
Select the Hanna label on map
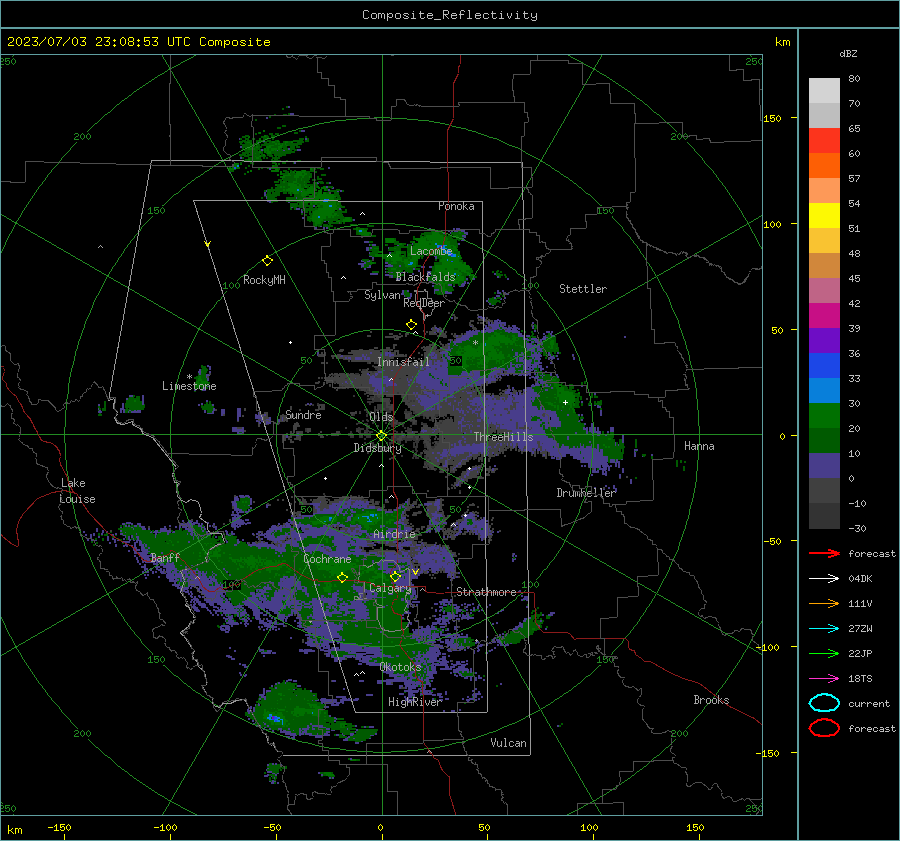pyautogui.click(x=699, y=446)
